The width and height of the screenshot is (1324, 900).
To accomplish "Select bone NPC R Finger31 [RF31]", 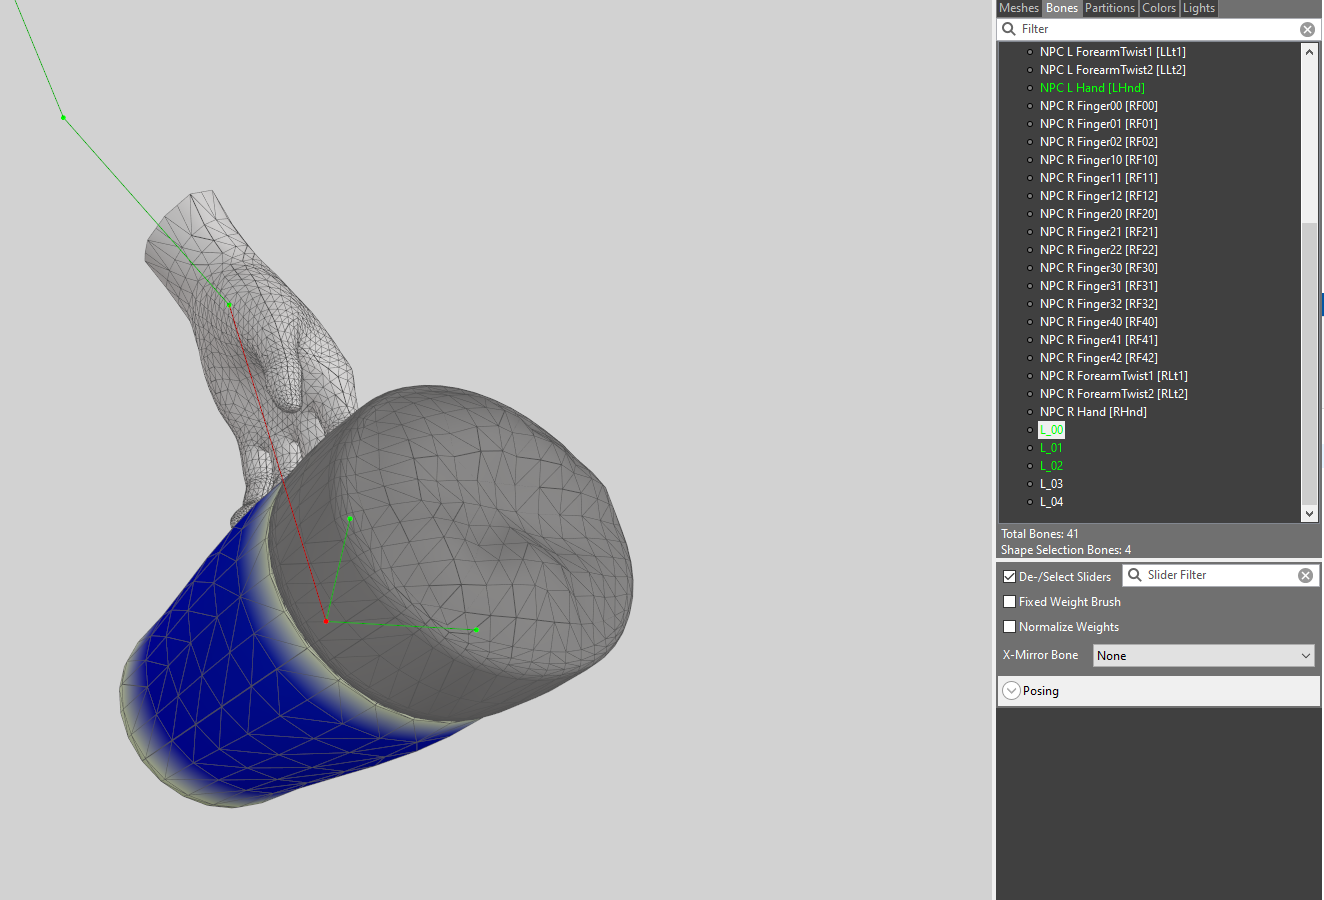I will tap(1099, 286).
